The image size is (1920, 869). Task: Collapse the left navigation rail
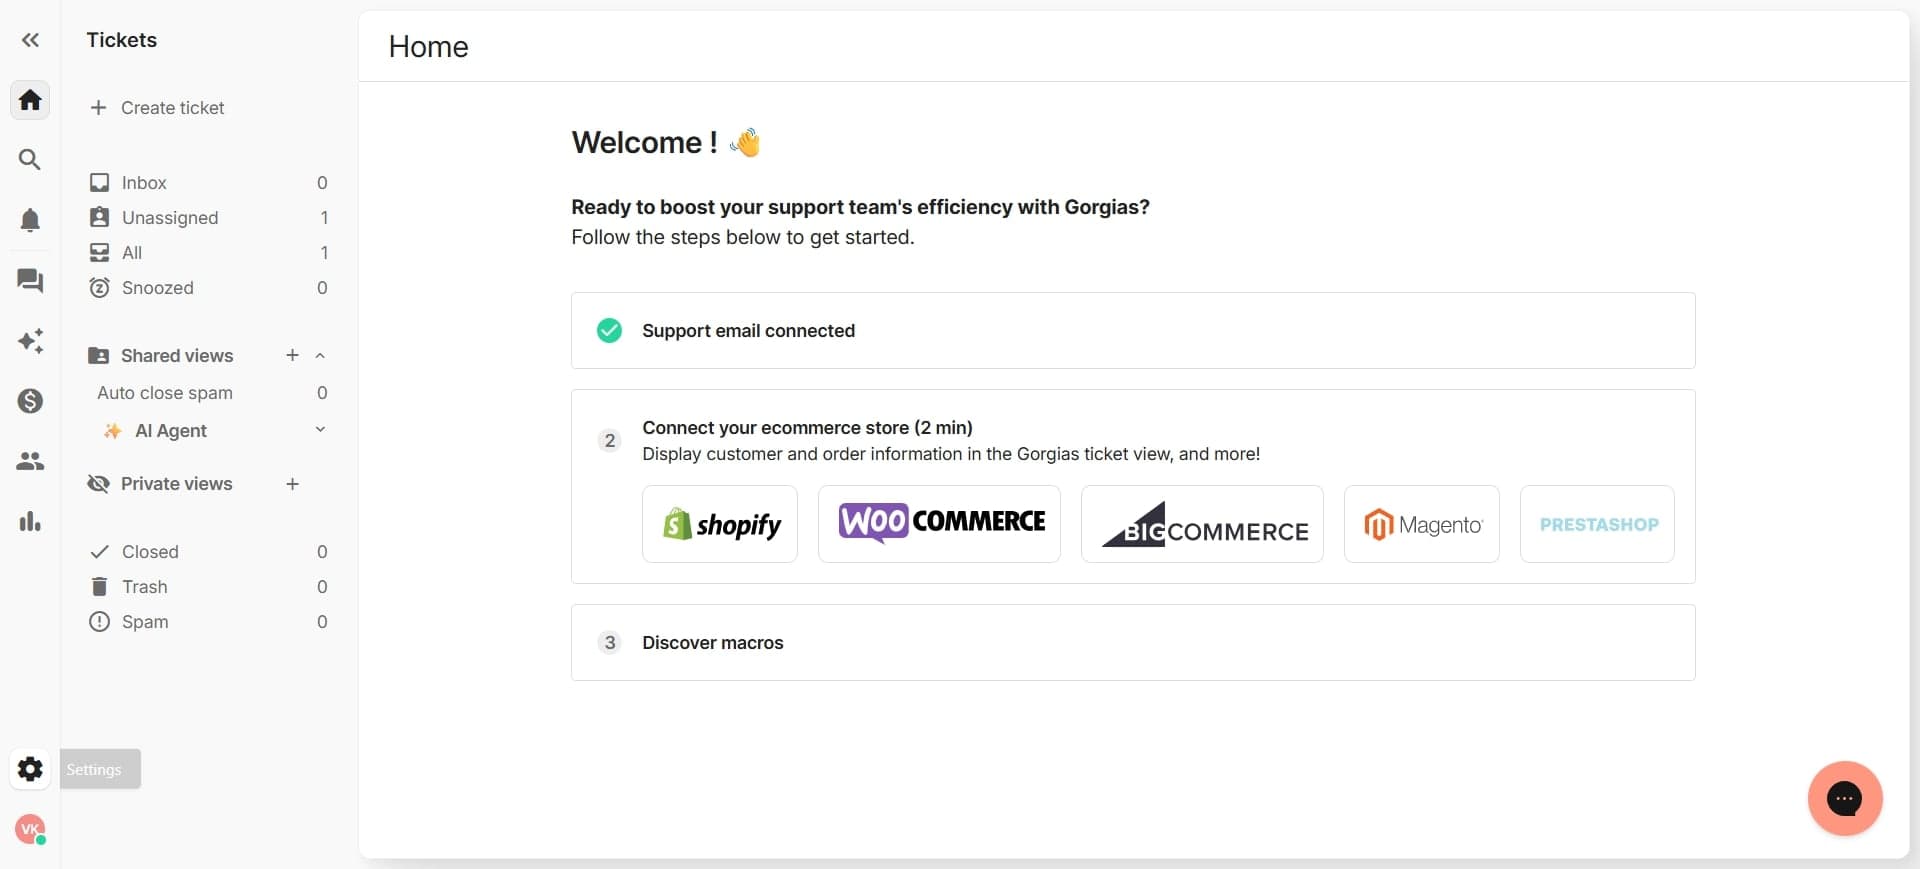coord(30,40)
